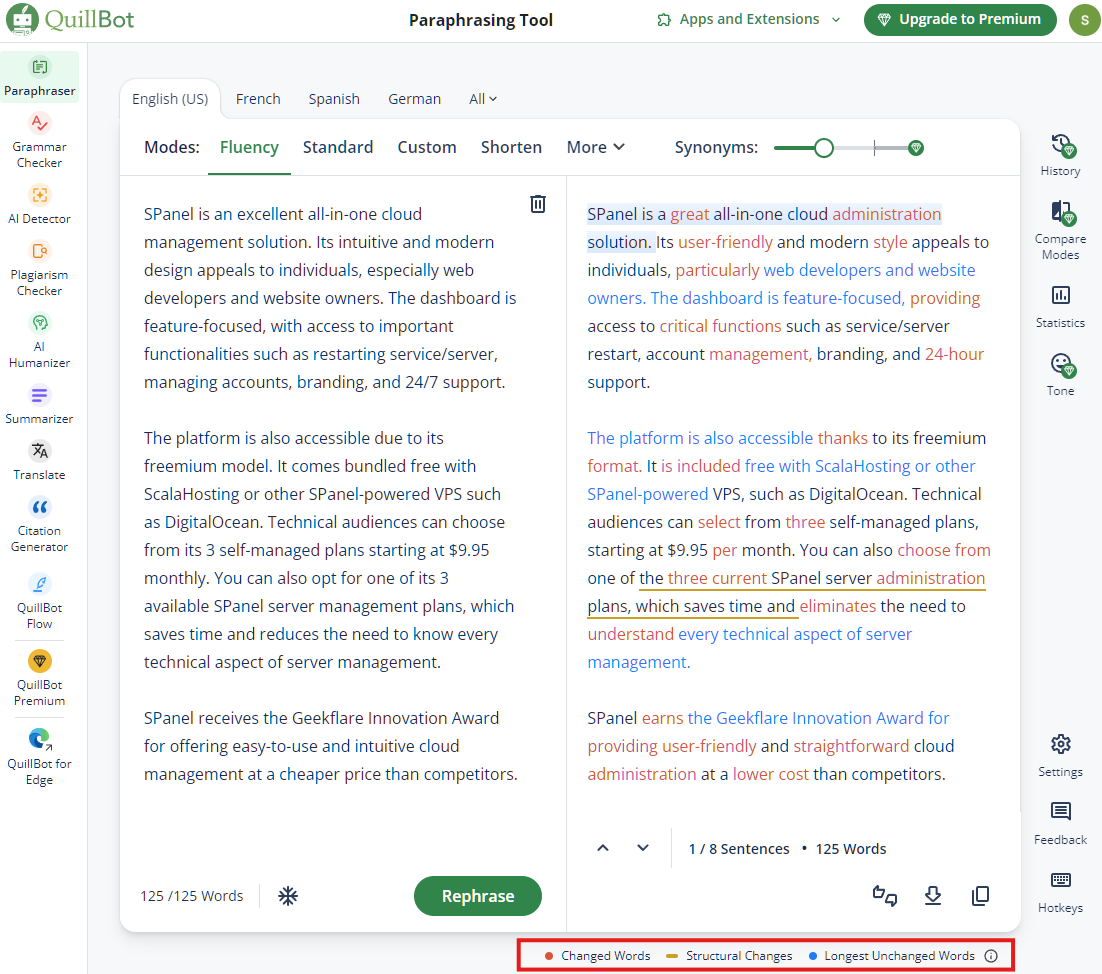1102x974 pixels.
Task: Open QuillBot Premium from sidebar
Action: pos(39,679)
